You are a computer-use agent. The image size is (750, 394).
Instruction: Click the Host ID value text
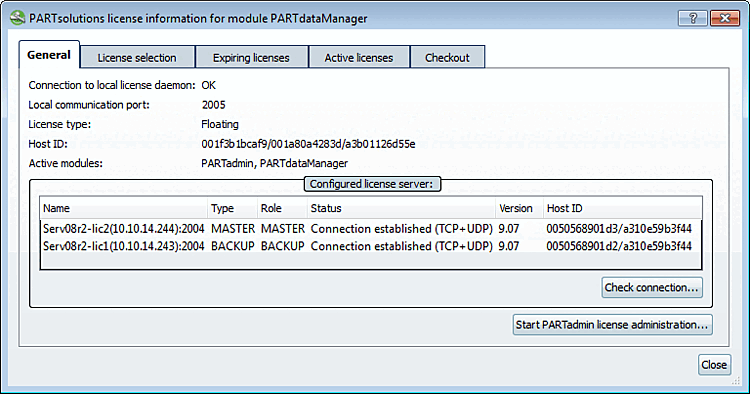pyautogui.click(x=308, y=144)
